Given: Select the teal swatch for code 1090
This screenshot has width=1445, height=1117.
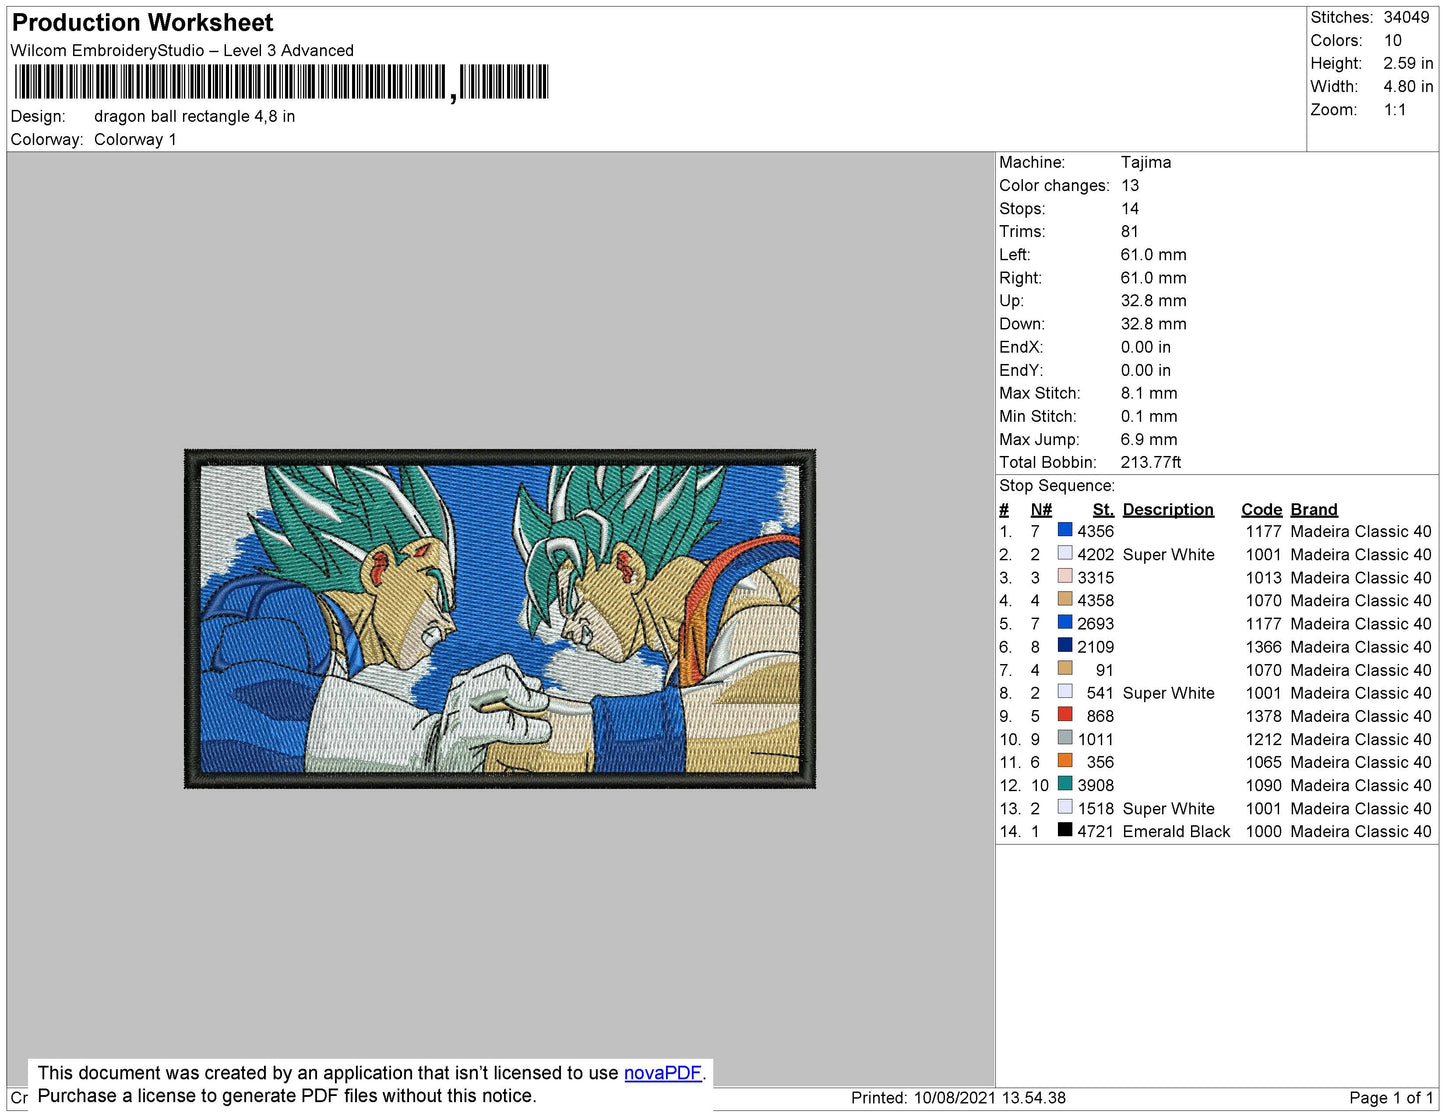Looking at the screenshot, I should click(x=1065, y=784).
